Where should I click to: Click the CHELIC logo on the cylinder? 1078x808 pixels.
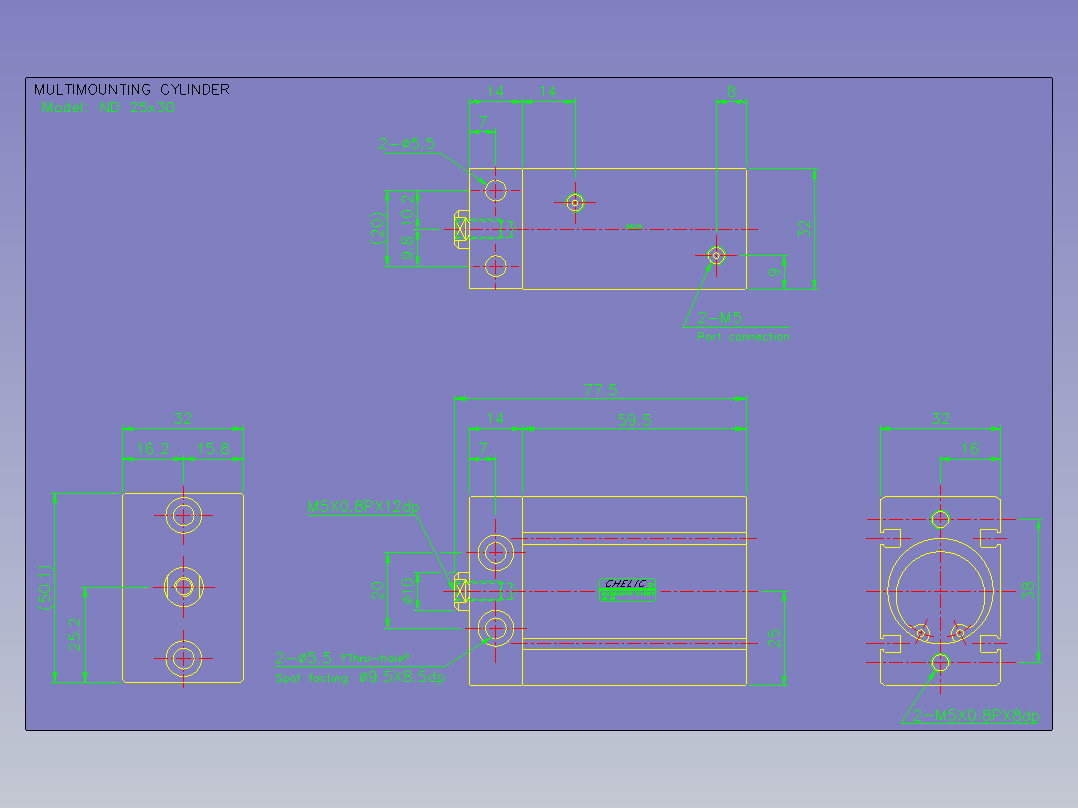627,589
